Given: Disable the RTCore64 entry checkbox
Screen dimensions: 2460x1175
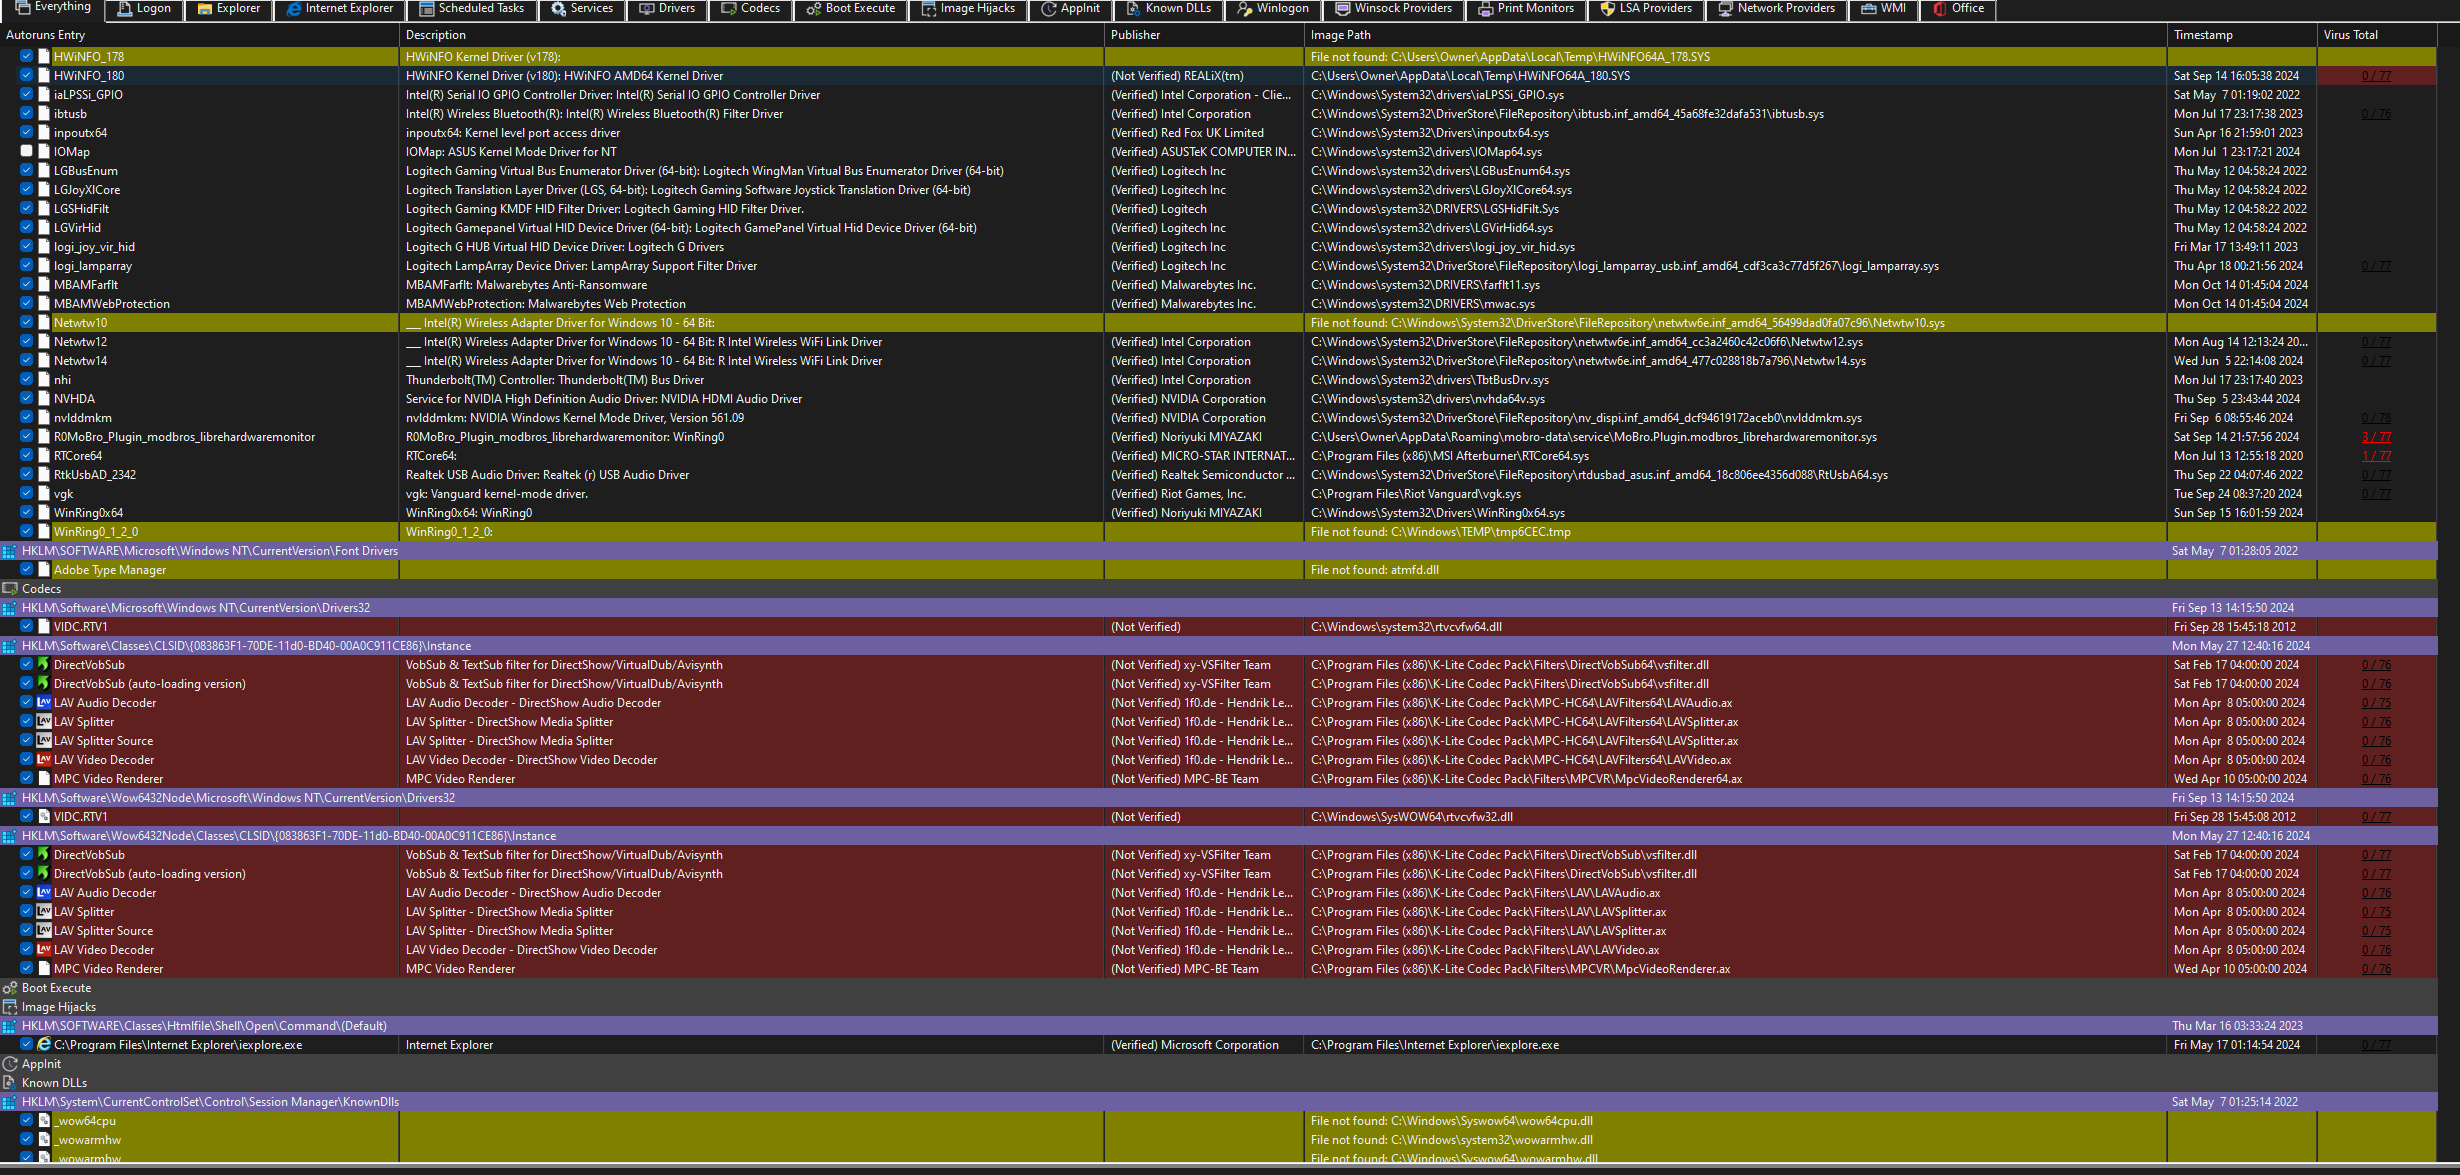Looking at the screenshot, I should (x=27, y=455).
